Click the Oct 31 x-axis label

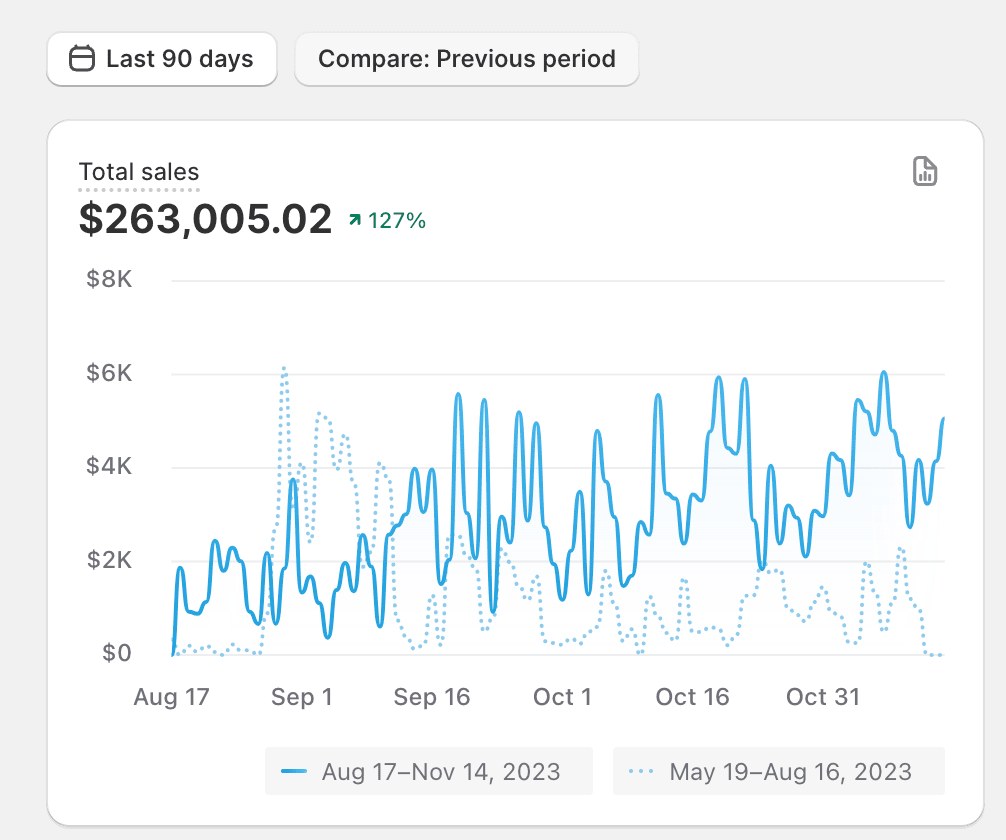(x=823, y=697)
